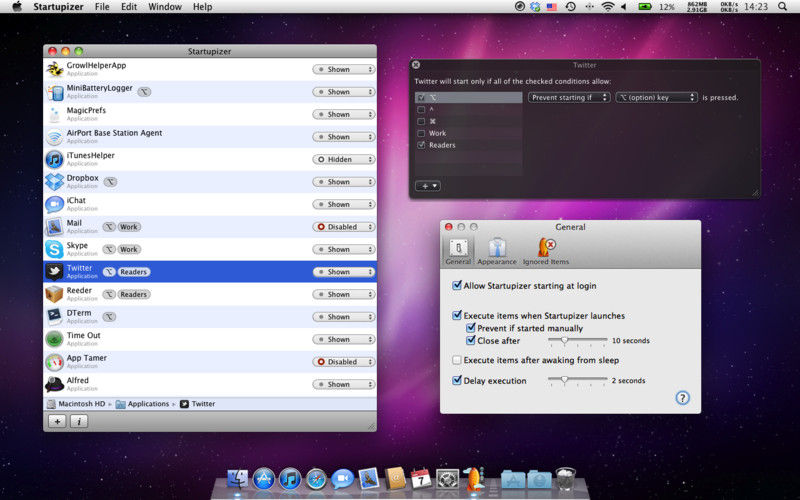Click the add item plus button in Startupizer
This screenshot has width=800, height=500.
coord(57,421)
